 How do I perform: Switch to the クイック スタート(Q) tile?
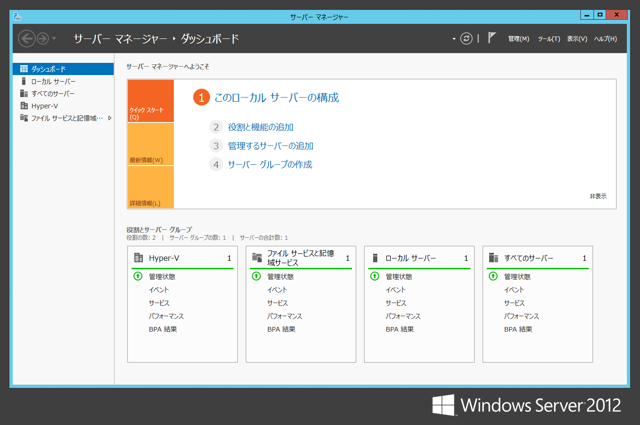[x=151, y=101]
